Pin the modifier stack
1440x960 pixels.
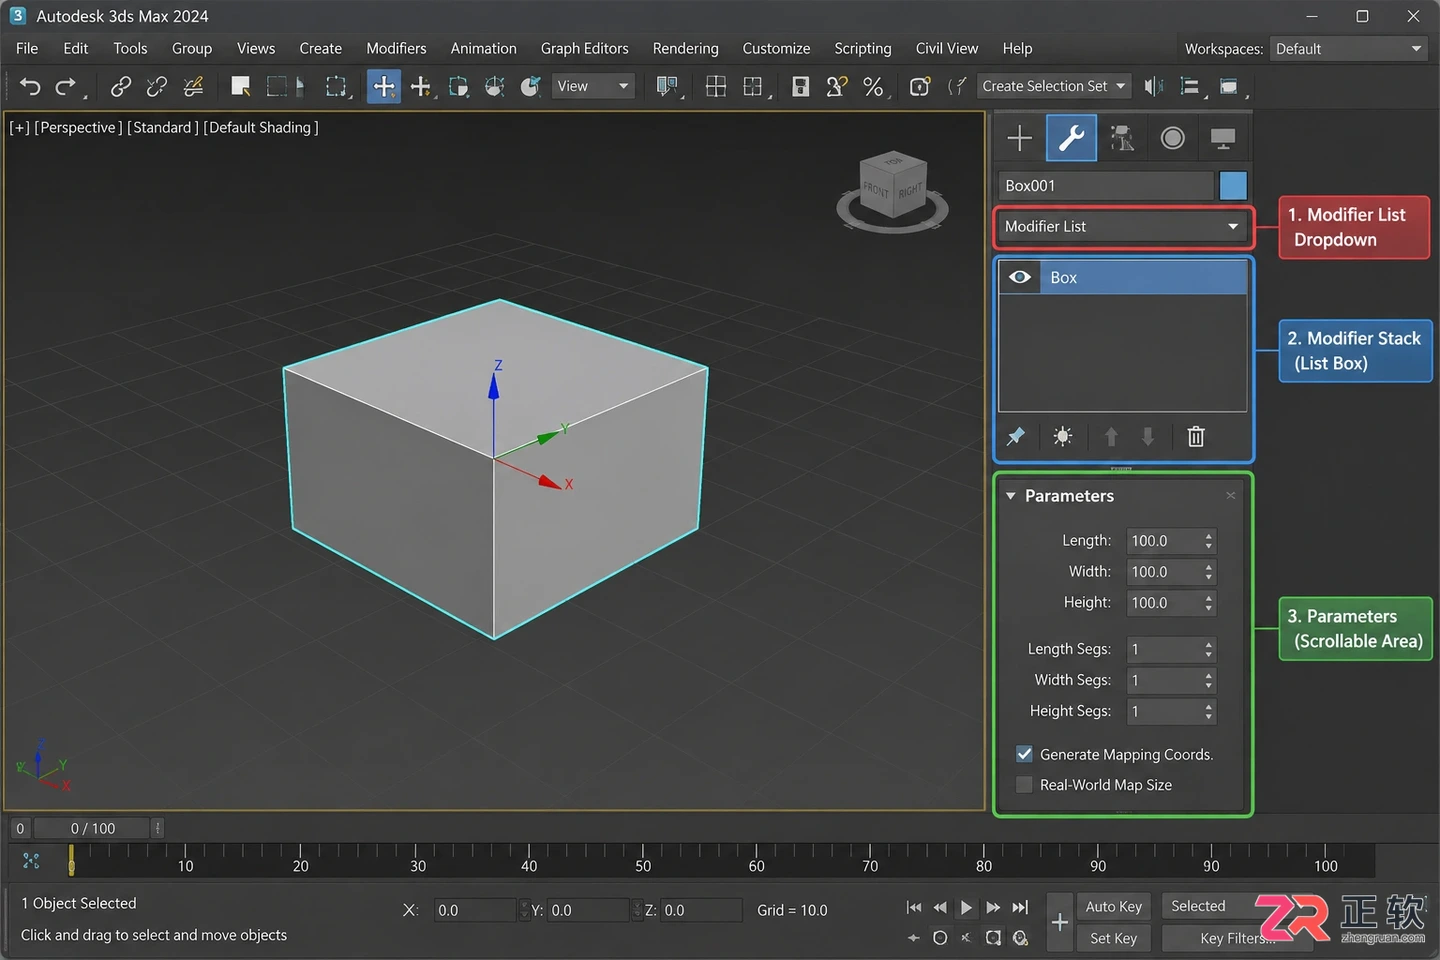1016,436
